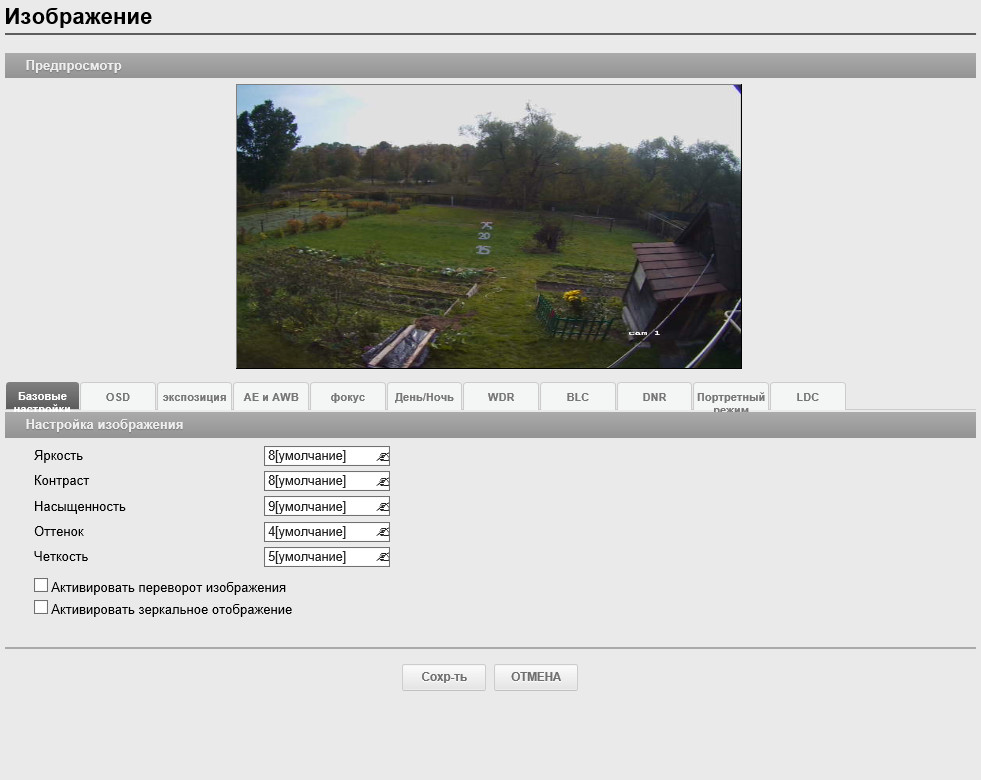The image size is (981, 780).
Task: Open the Контраст dropdown arrow icon
Action: 383,481
